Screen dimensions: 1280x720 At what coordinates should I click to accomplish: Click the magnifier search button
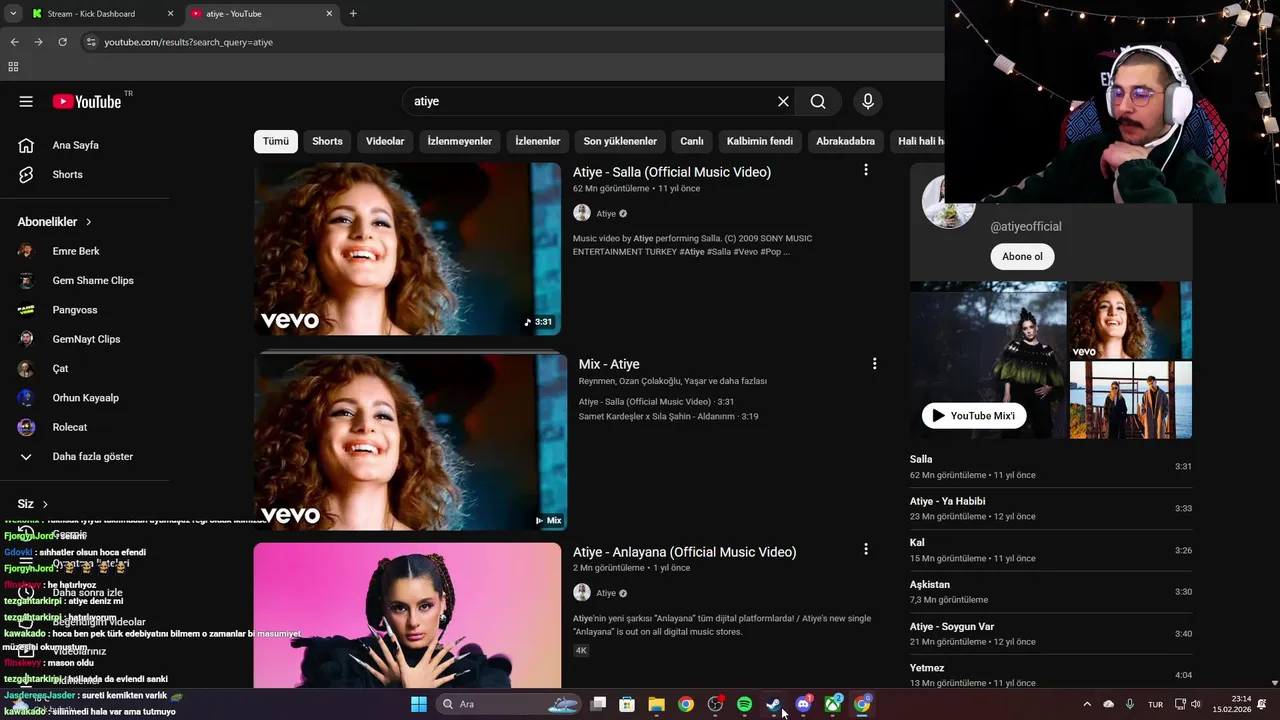click(818, 101)
